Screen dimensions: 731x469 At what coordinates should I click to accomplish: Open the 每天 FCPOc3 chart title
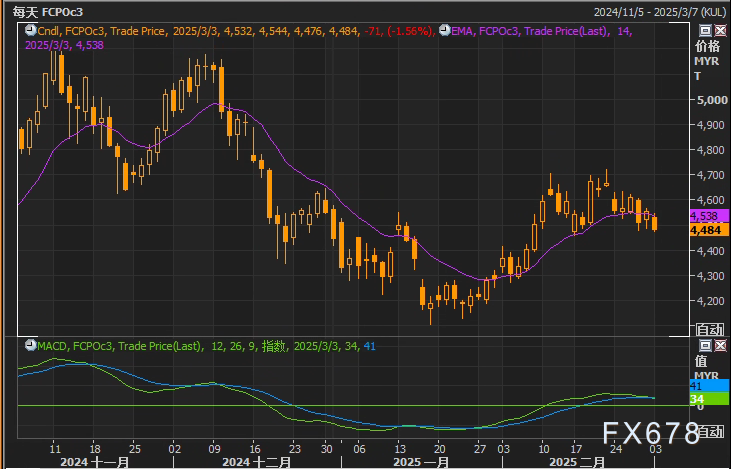pos(47,12)
